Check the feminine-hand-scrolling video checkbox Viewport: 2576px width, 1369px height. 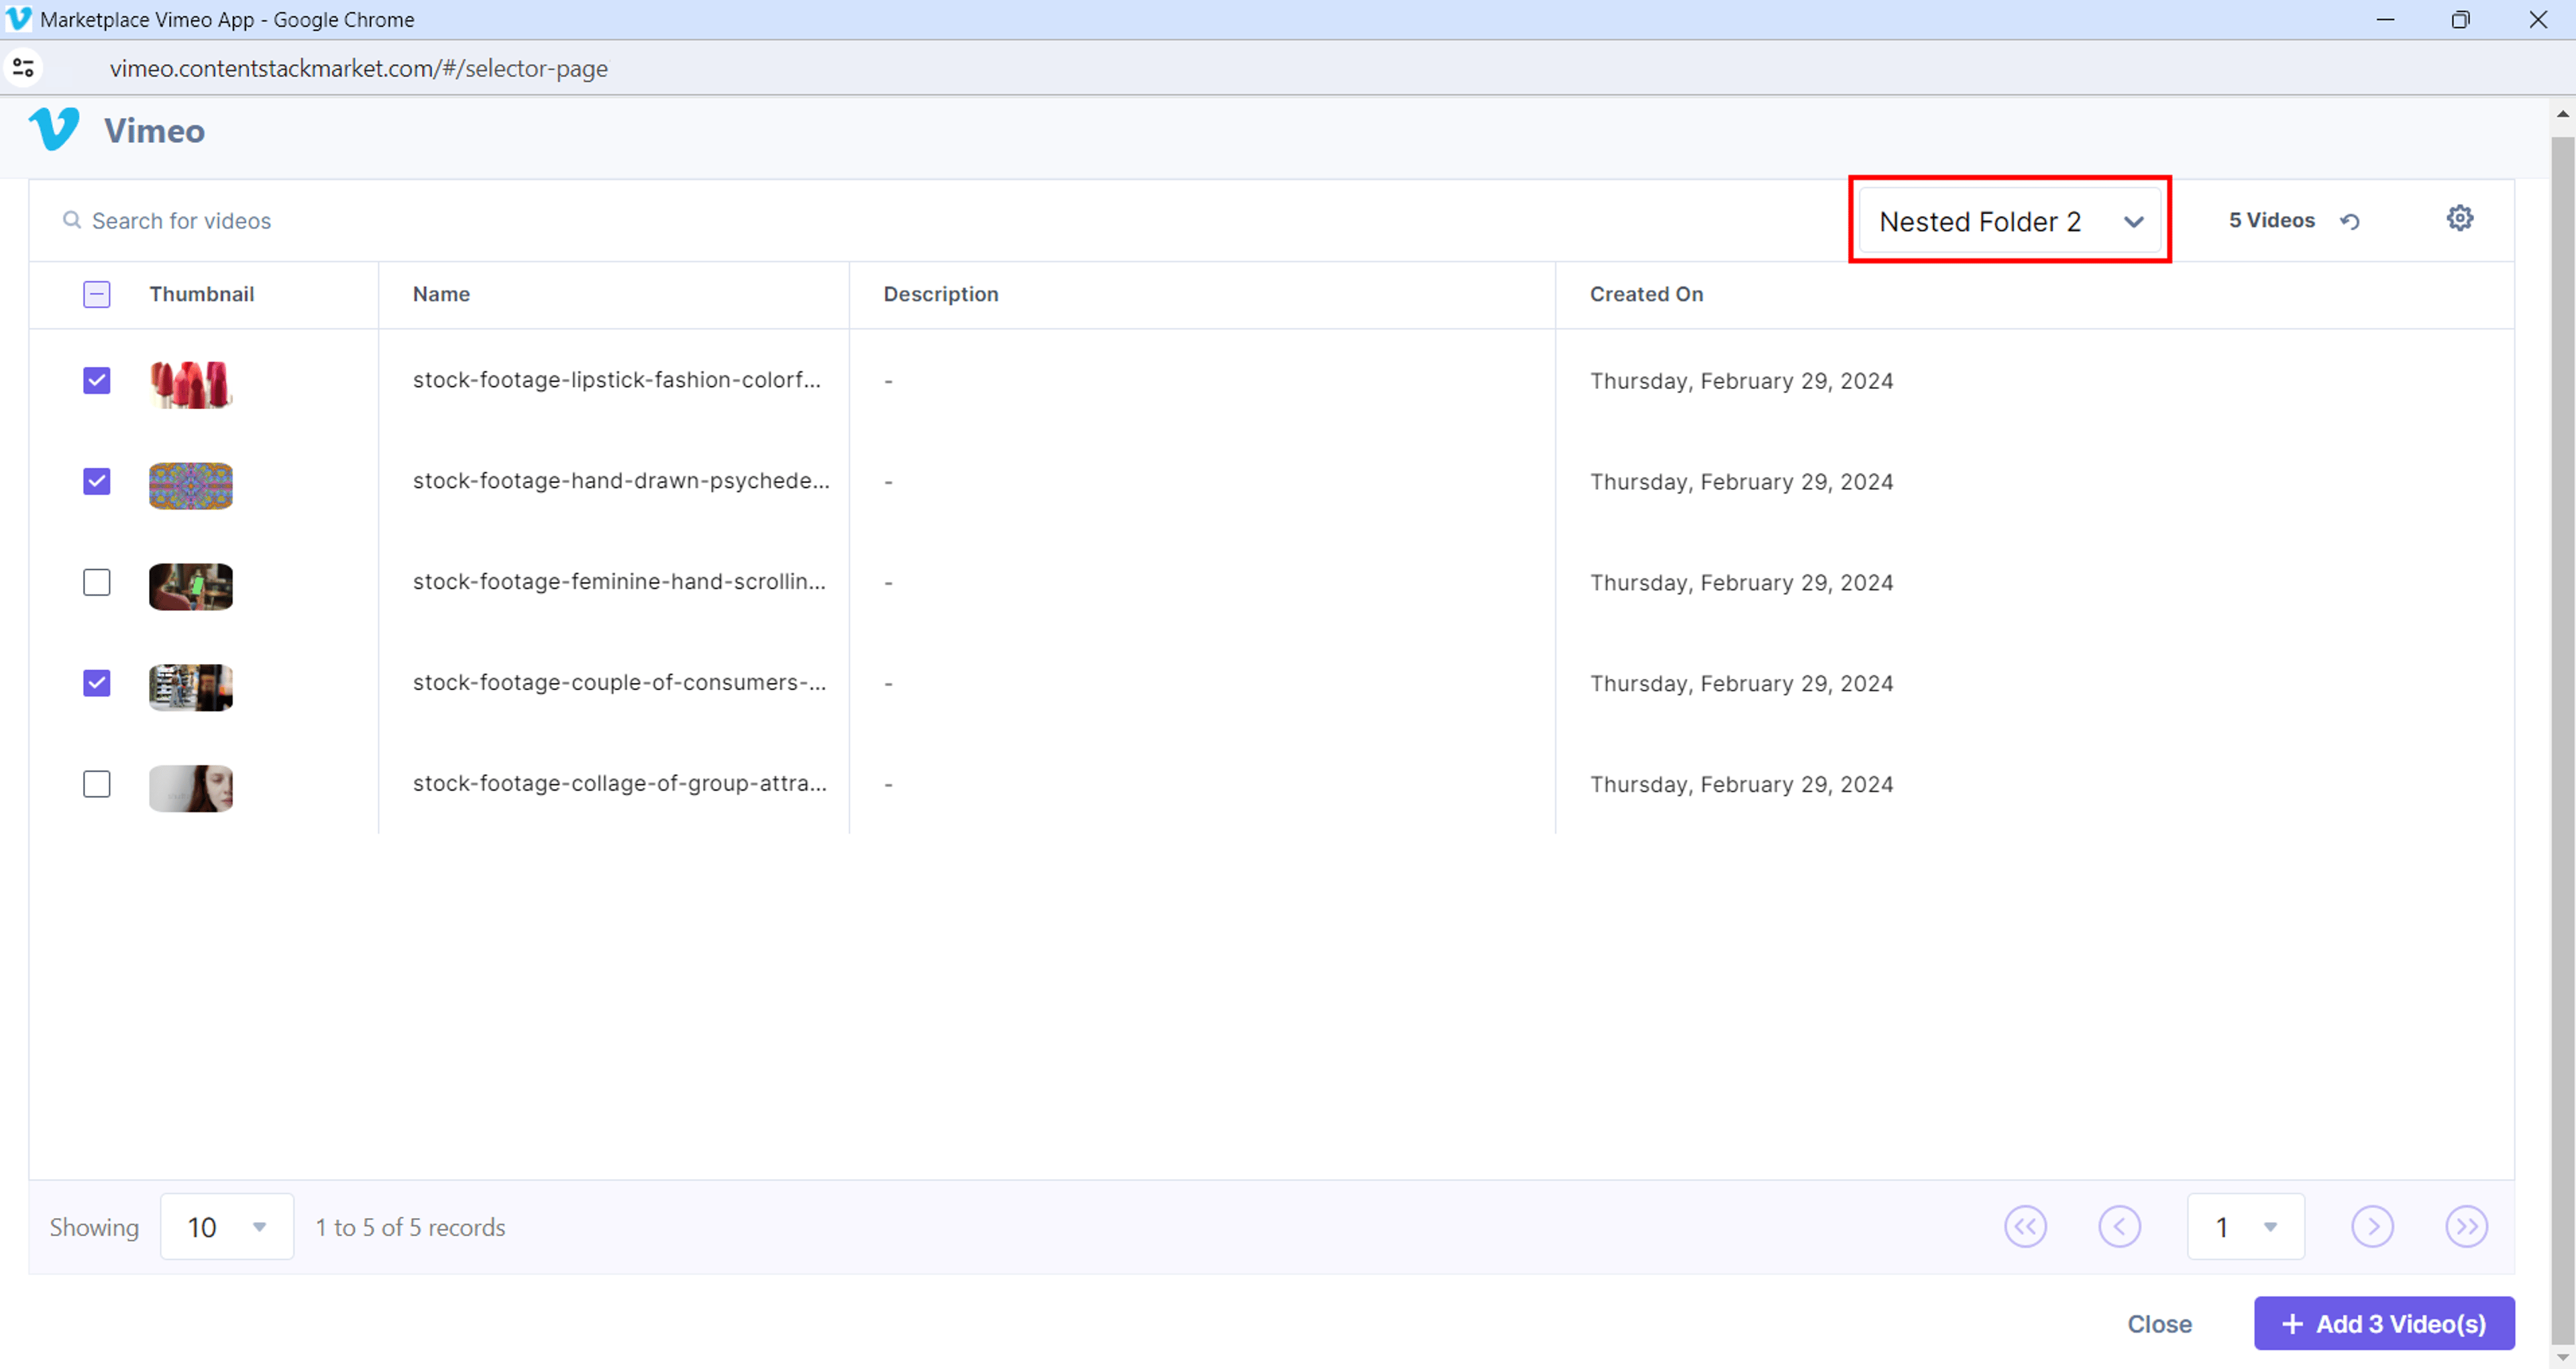tap(97, 582)
